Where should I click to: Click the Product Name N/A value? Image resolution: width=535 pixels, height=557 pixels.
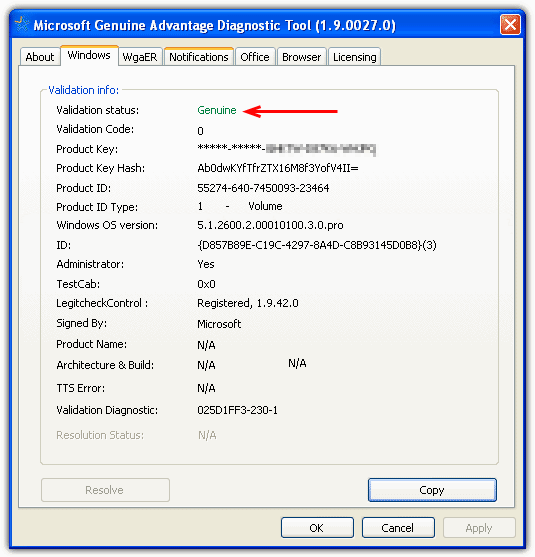click(206, 345)
